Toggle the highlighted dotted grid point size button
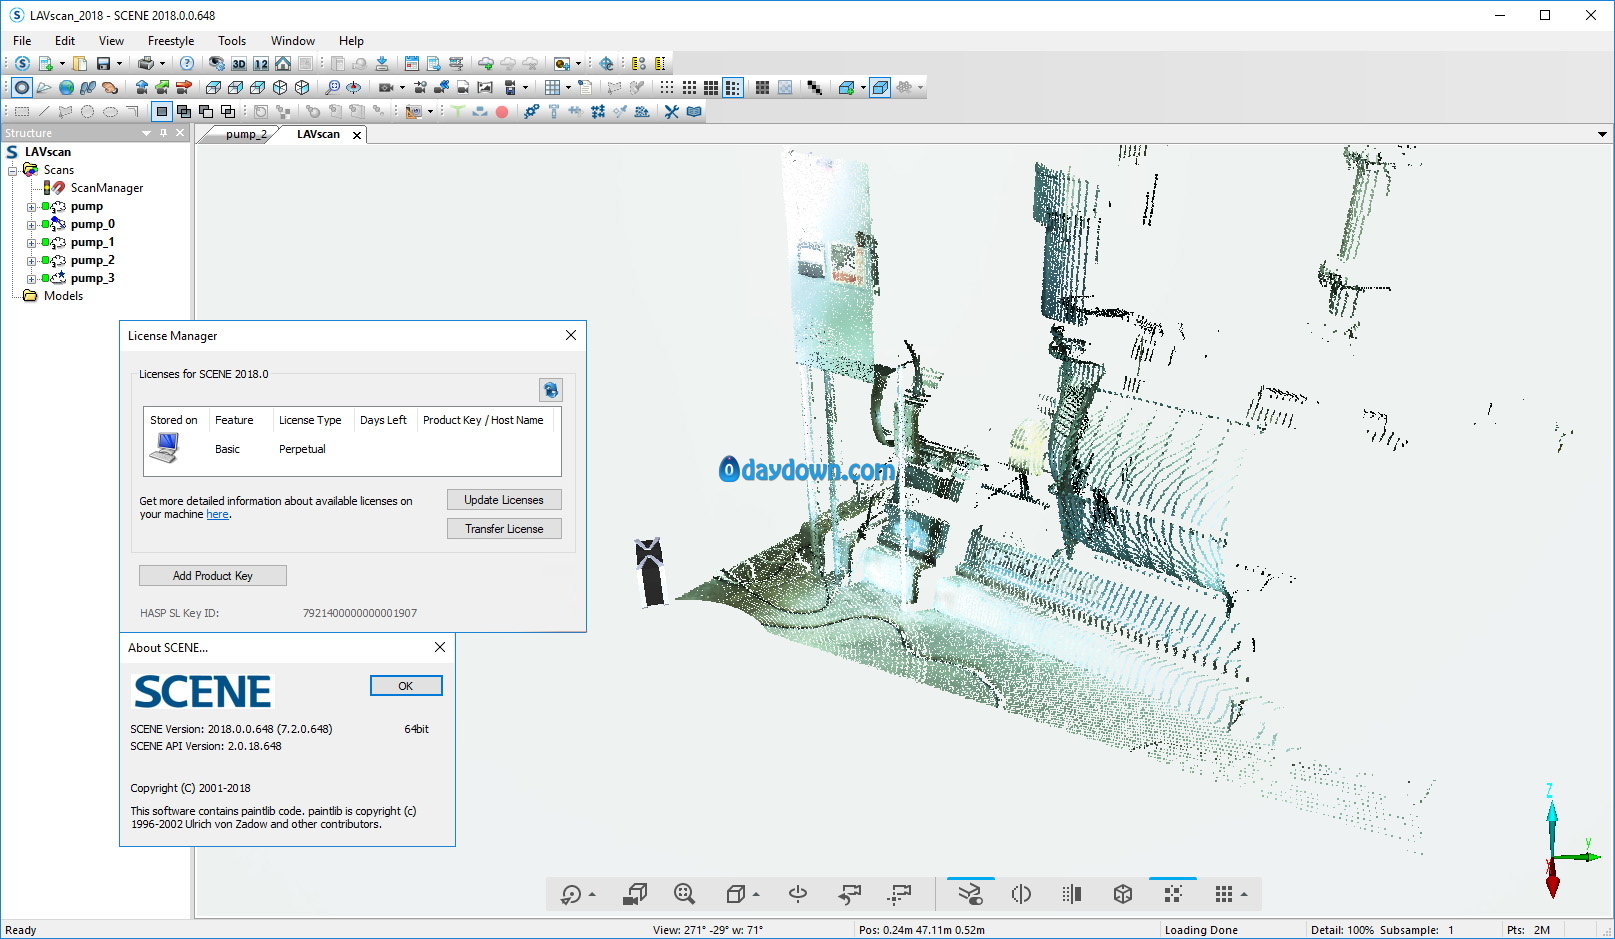Viewport: 1615px width, 939px height. coord(733,87)
